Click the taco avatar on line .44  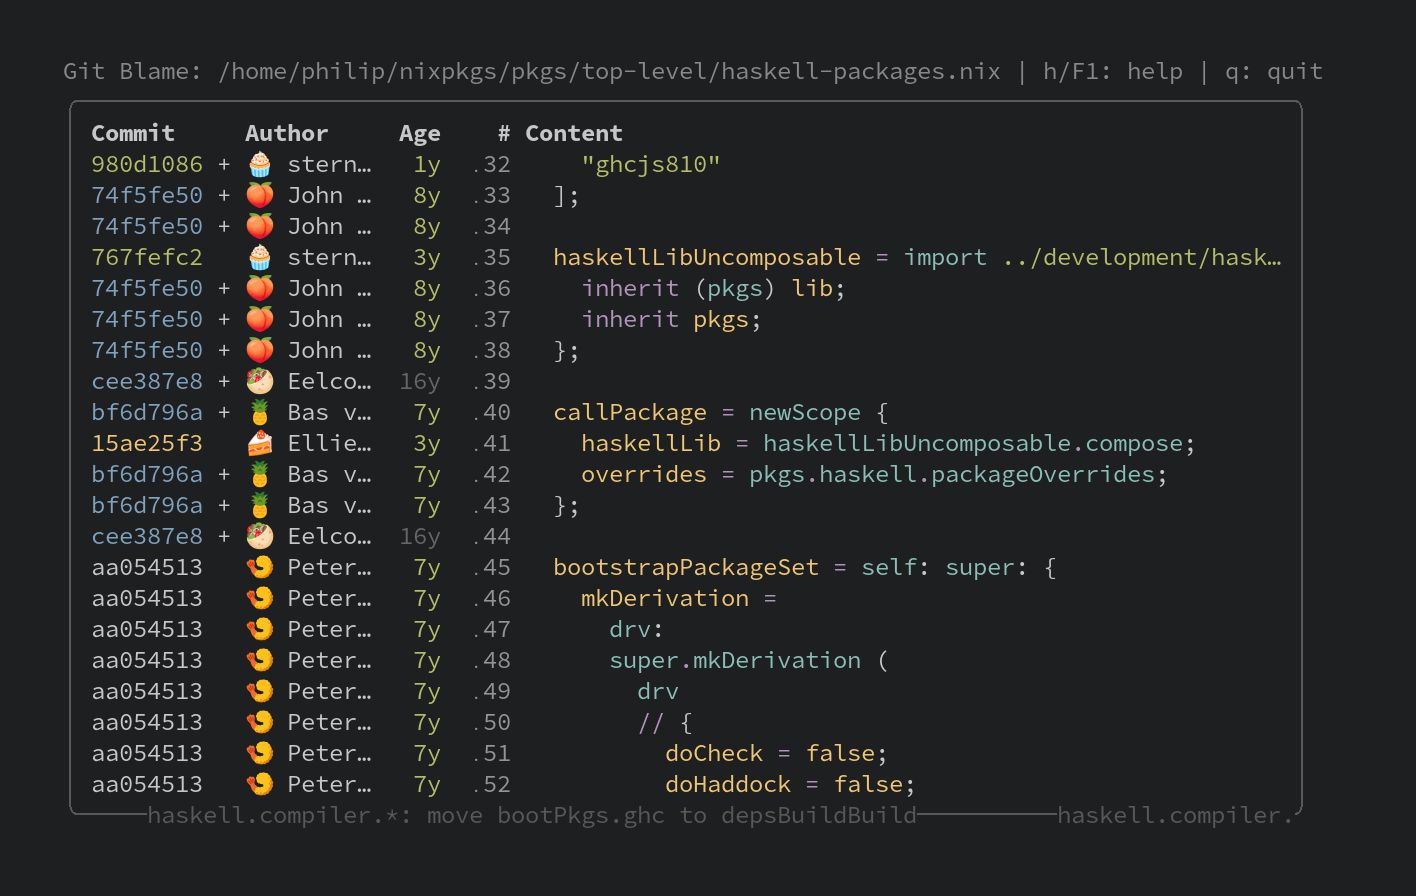259,536
